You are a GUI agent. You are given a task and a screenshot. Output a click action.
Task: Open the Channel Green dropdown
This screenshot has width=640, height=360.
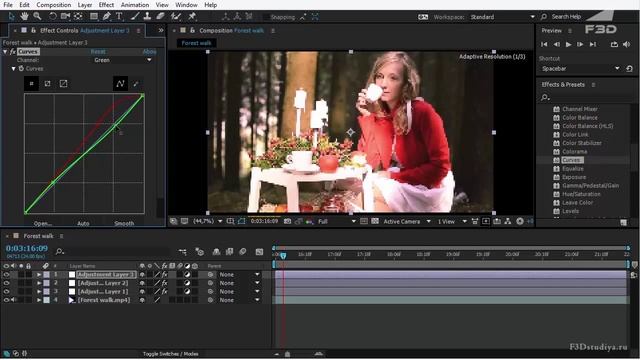click(x=122, y=60)
